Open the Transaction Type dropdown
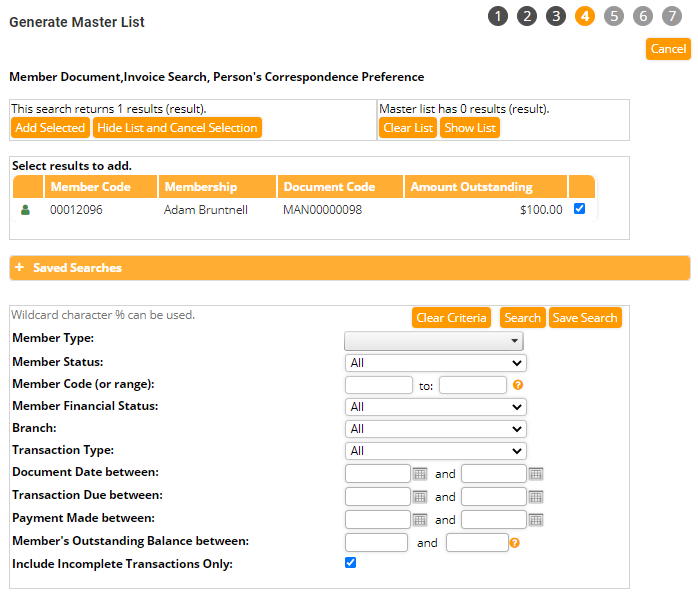This screenshot has width=698, height=592. click(435, 451)
